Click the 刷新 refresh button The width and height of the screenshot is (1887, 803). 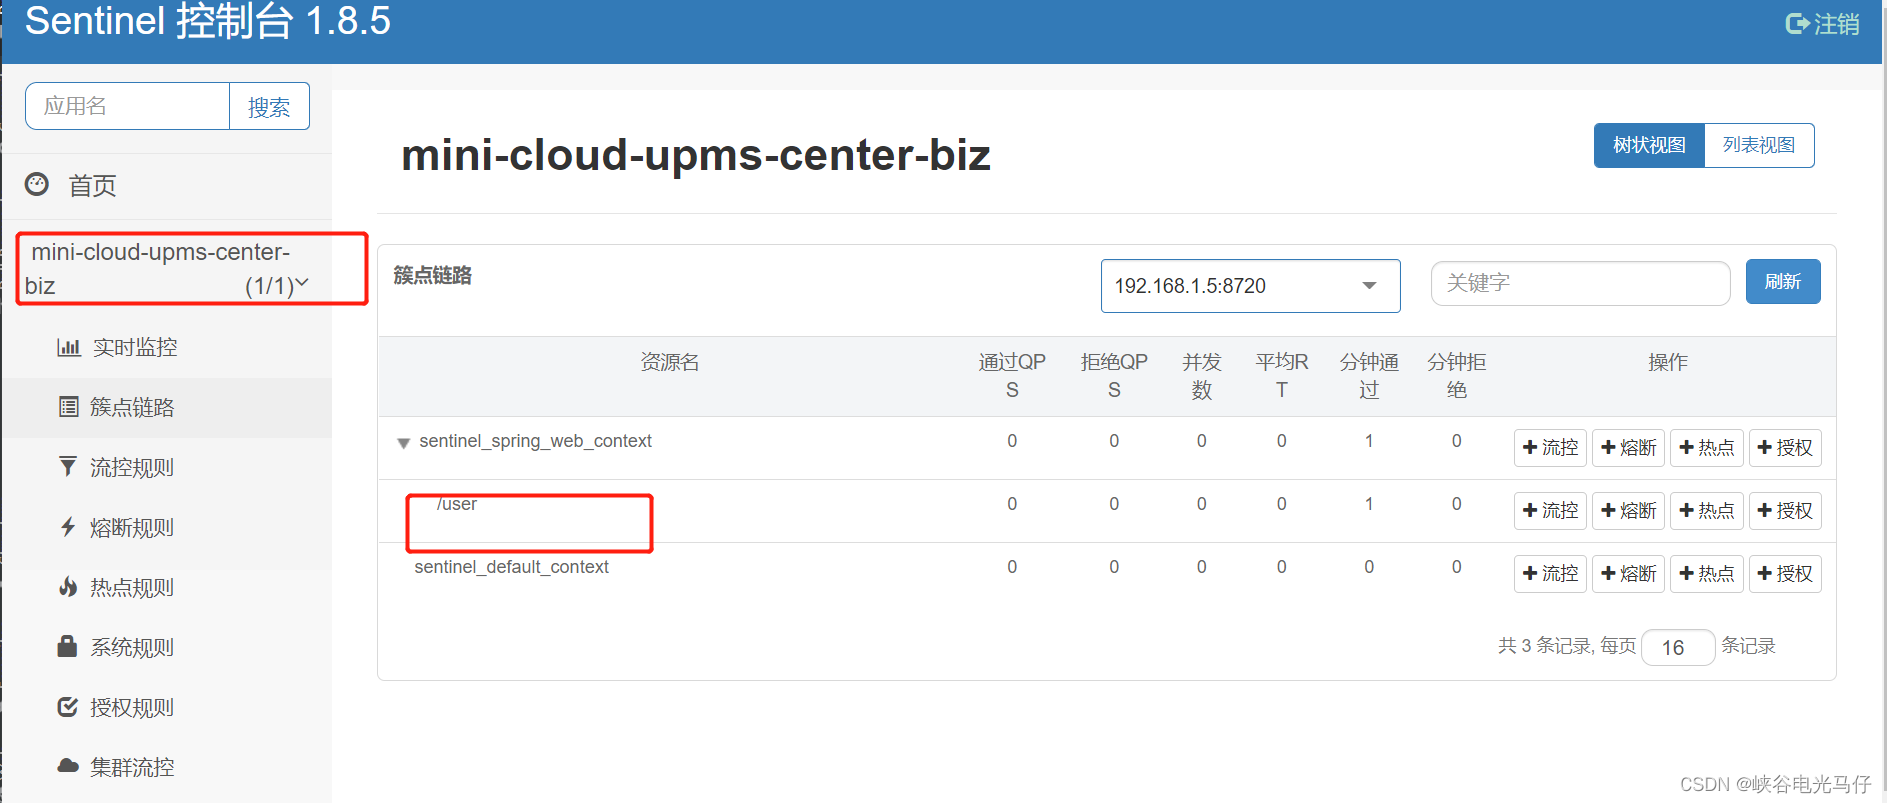[x=1783, y=282]
